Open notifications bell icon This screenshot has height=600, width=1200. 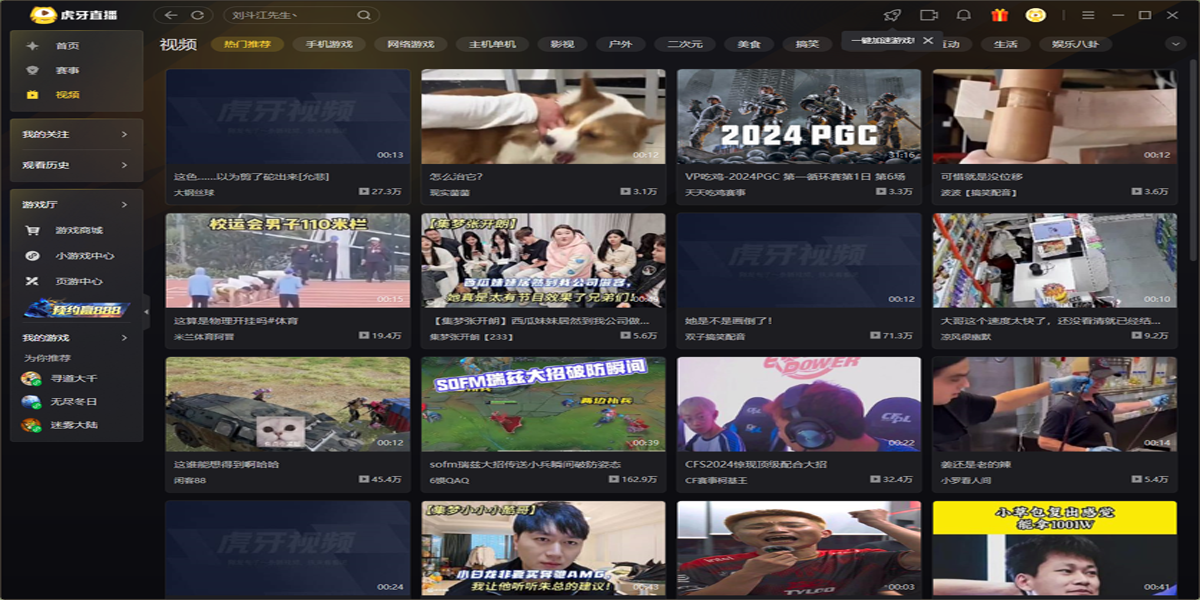[x=964, y=15]
